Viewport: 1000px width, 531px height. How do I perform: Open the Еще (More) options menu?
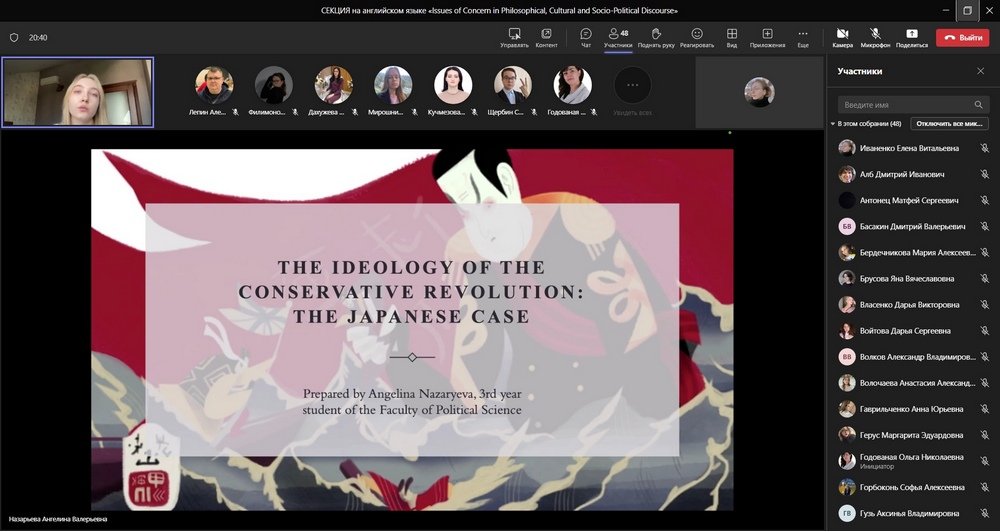[803, 38]
